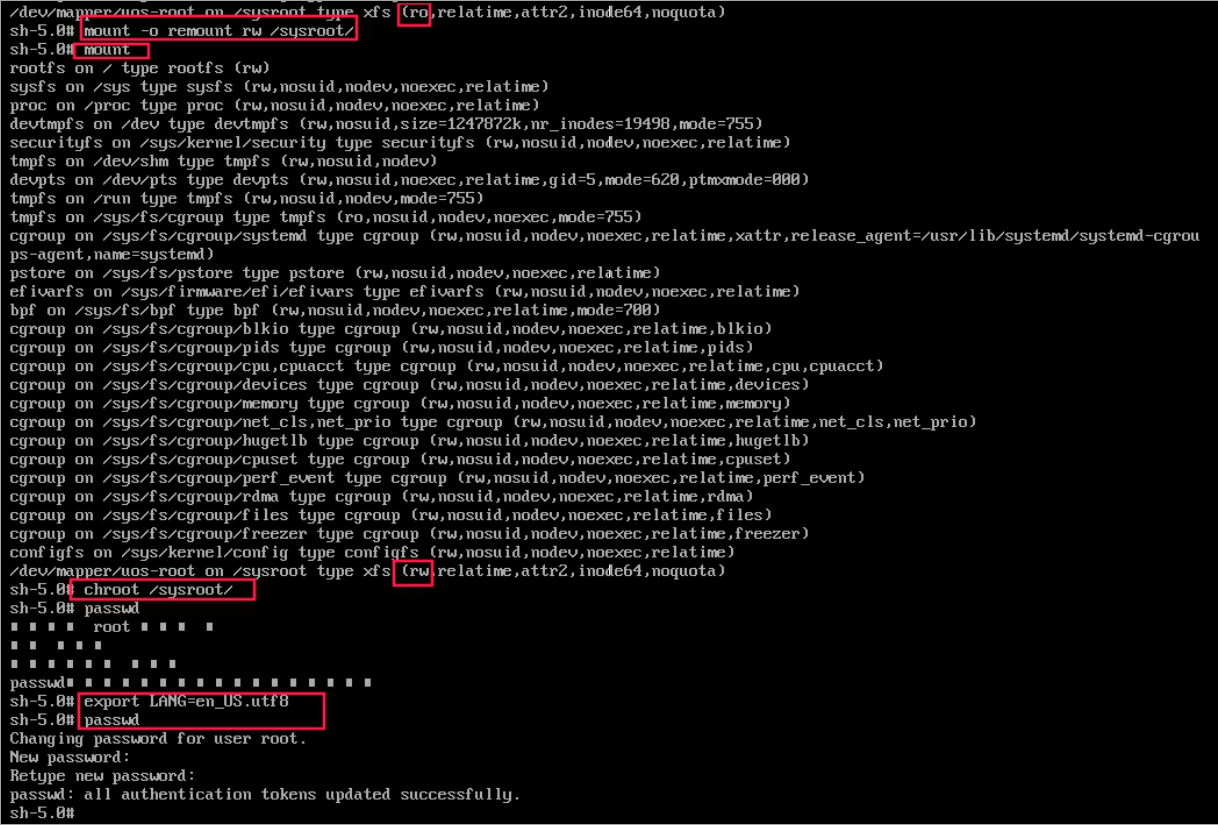Click the 'configfs on /sys/kernel/config' line
The image size is (1218, 825).
[x=372, y=553]
